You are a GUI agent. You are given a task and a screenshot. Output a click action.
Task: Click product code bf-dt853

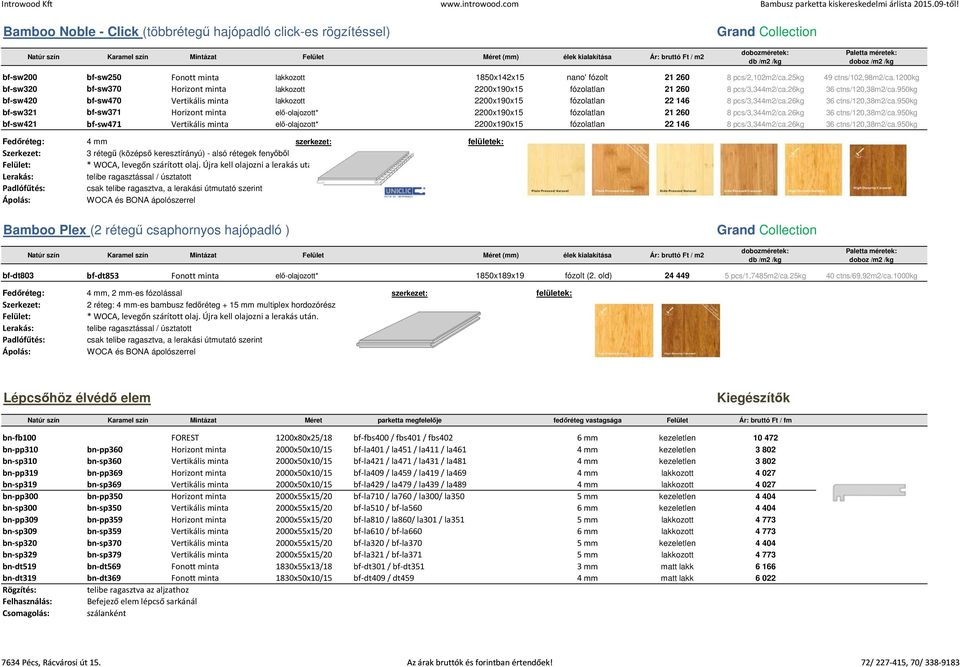103,276
